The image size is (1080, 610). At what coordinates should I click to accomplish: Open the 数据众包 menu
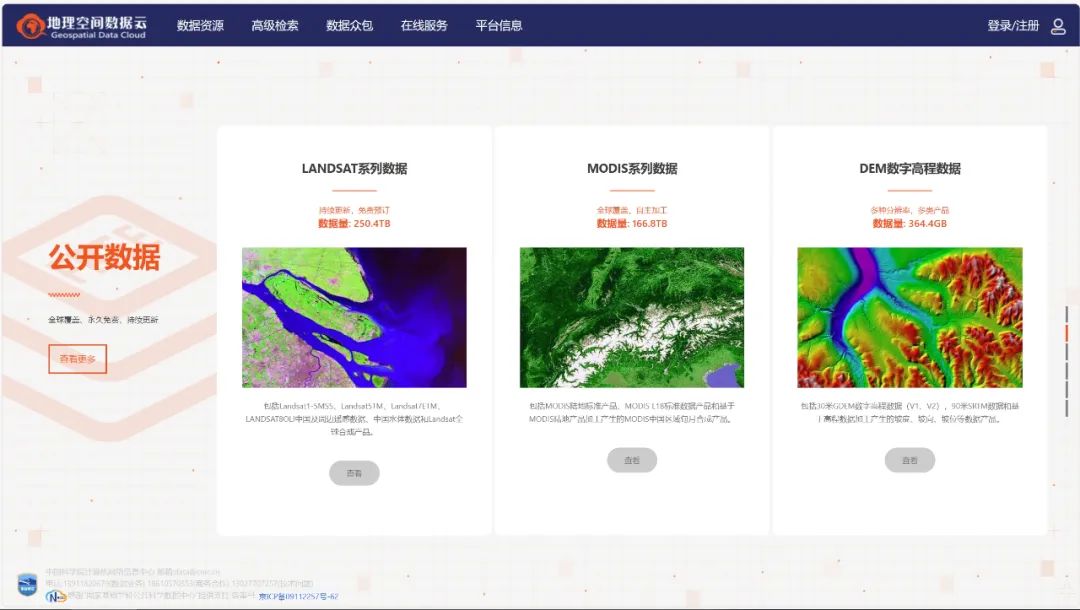pos(349,25)
